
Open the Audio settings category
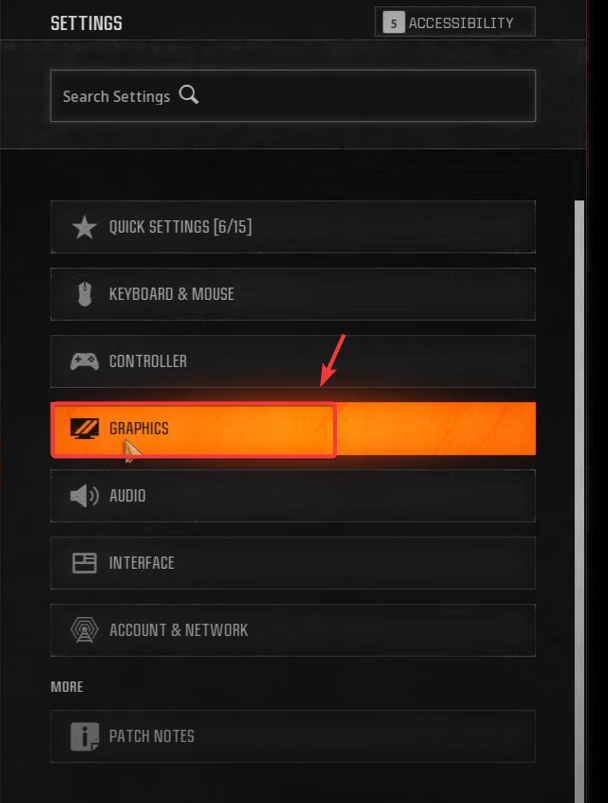[x=293, y=496]
